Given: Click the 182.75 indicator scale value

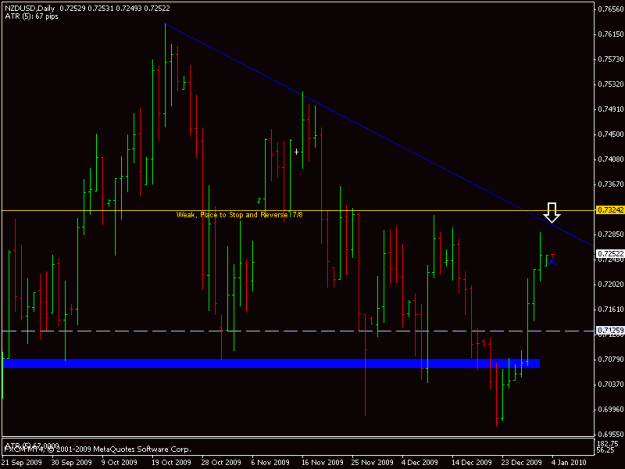Looking at the screenshot, I should click(x=607, y=443).
